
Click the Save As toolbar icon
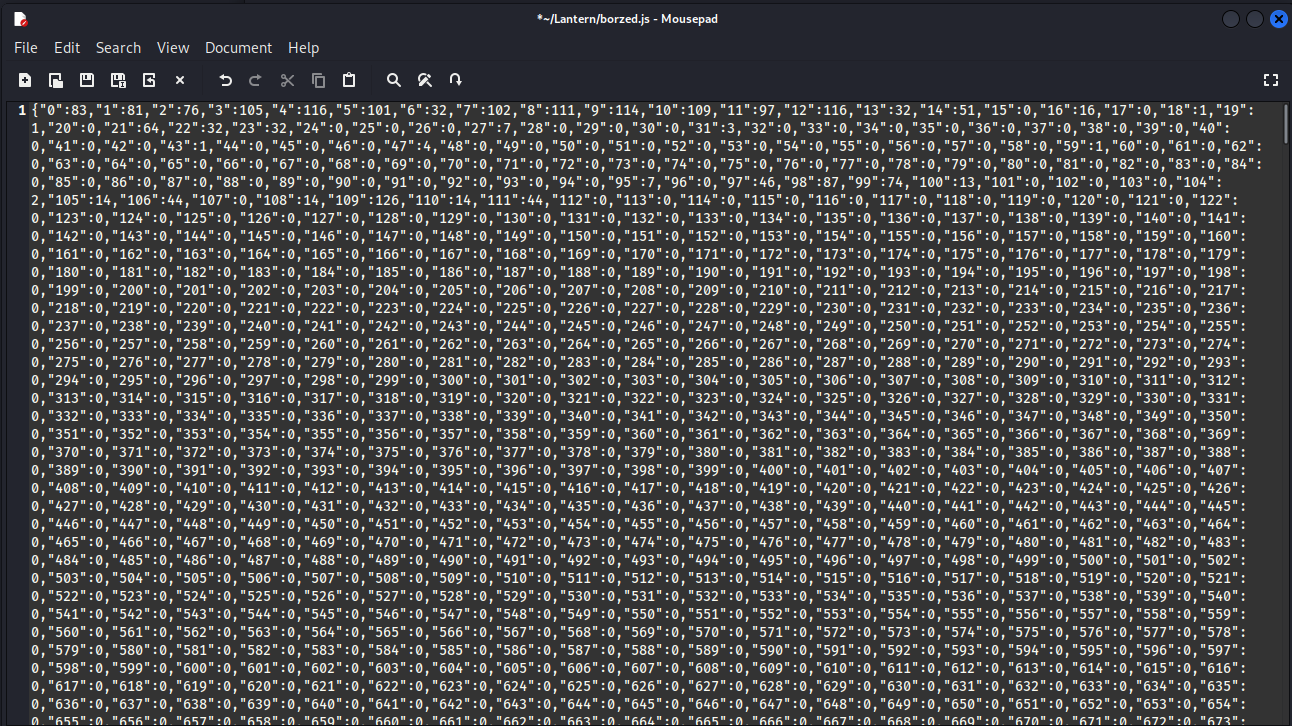point(118,80)
